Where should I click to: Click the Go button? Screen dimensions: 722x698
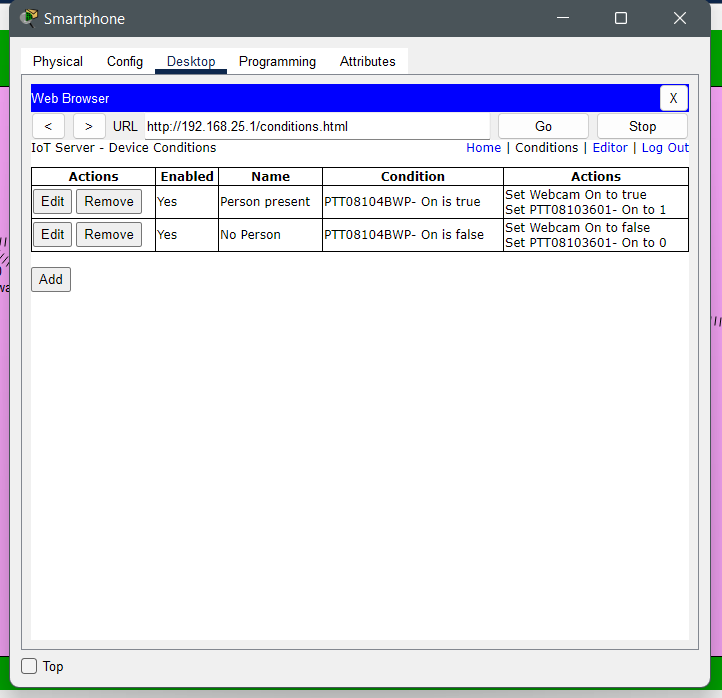(x=543, y=127)
